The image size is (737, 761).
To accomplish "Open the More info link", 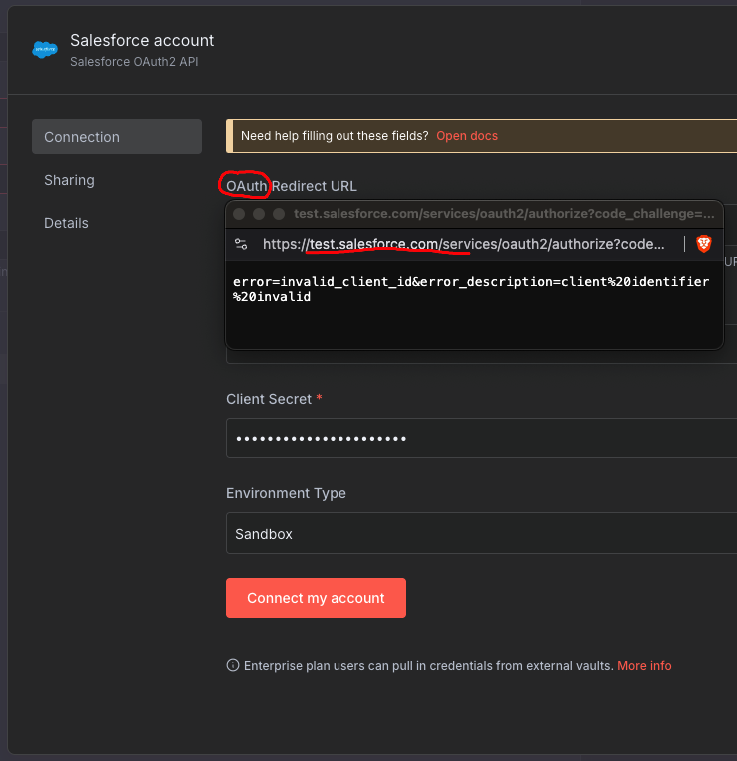I will 644,666.
